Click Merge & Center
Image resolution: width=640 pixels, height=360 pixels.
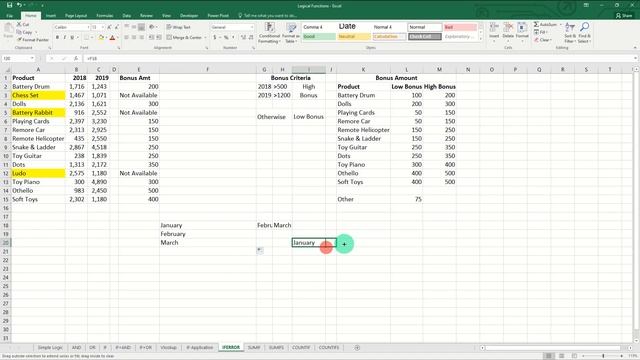(184, 38)
